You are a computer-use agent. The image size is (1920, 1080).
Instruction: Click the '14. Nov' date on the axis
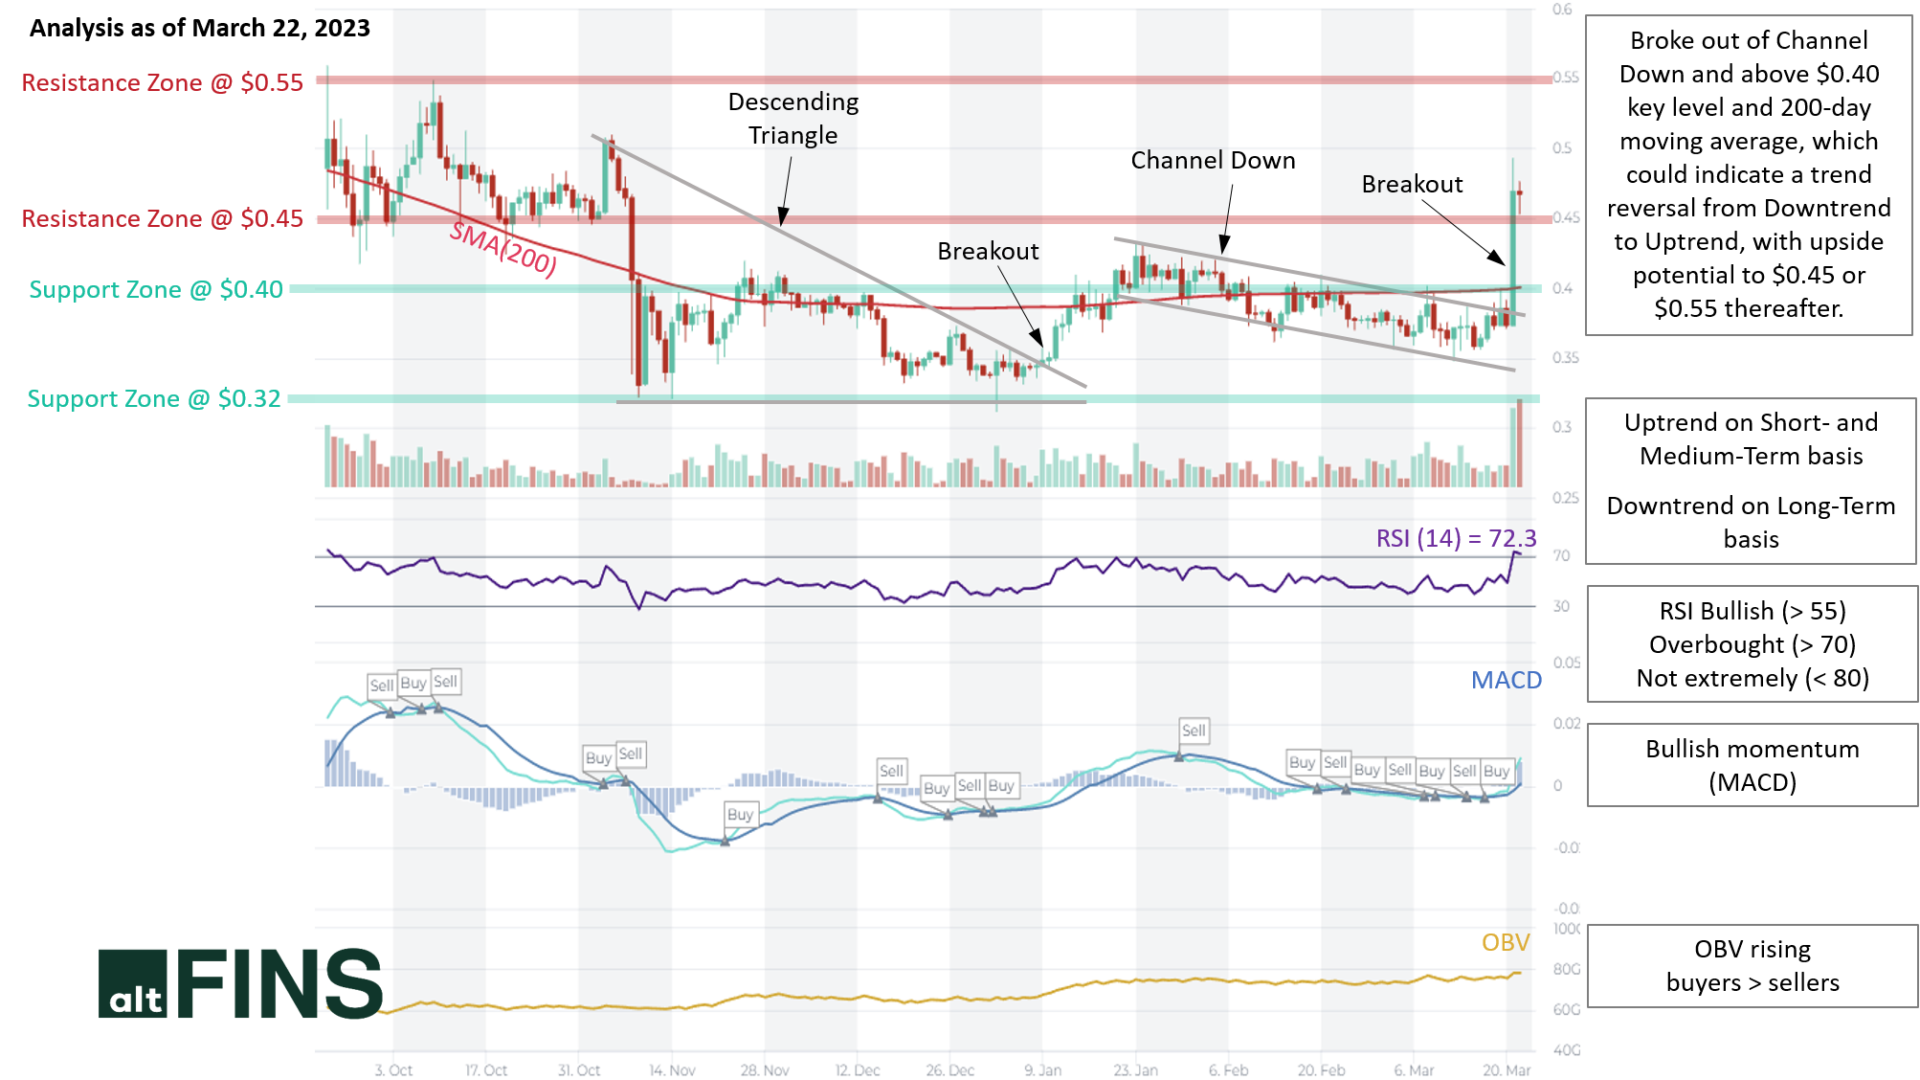click(672, 1070)
